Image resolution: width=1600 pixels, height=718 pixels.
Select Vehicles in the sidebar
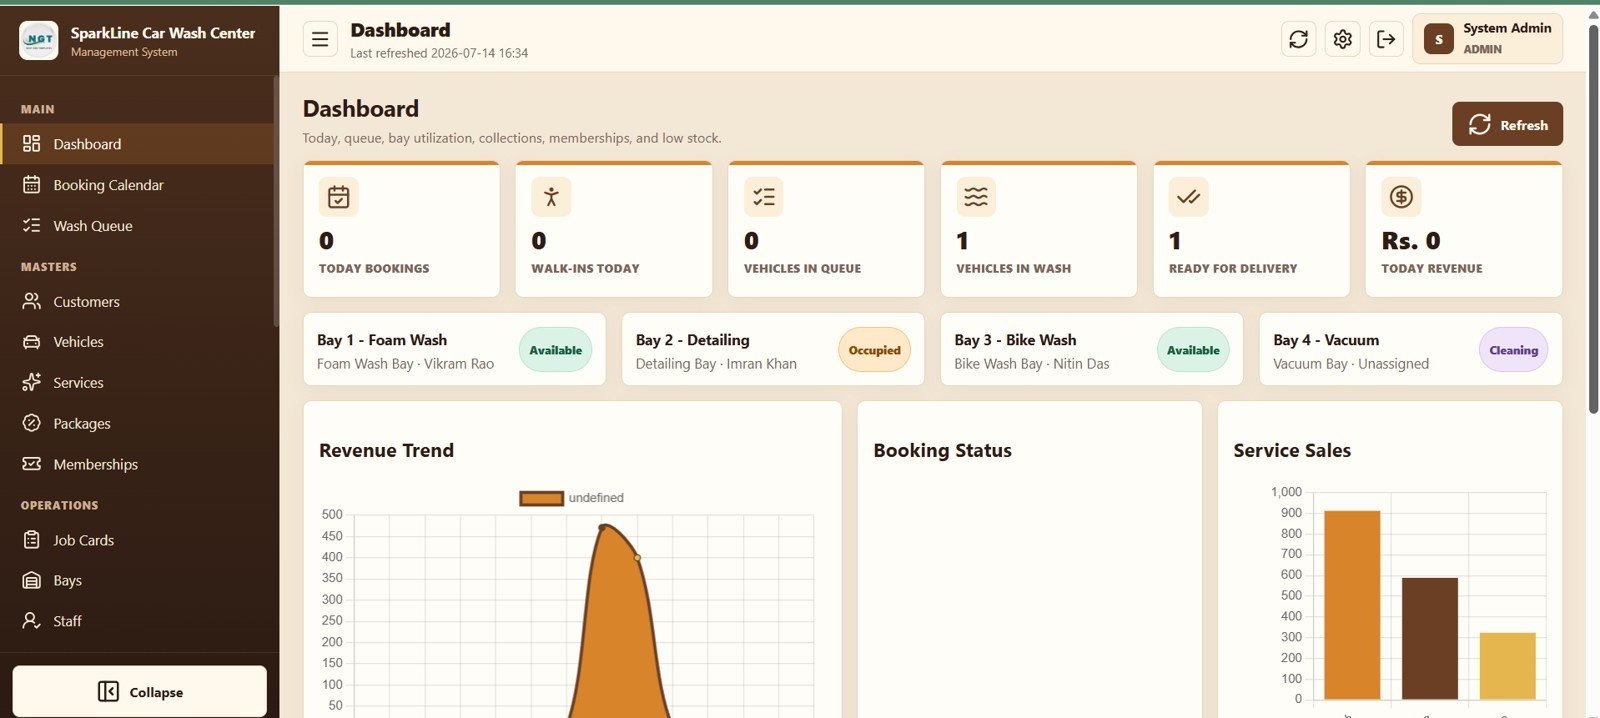[x=137, y=342]
